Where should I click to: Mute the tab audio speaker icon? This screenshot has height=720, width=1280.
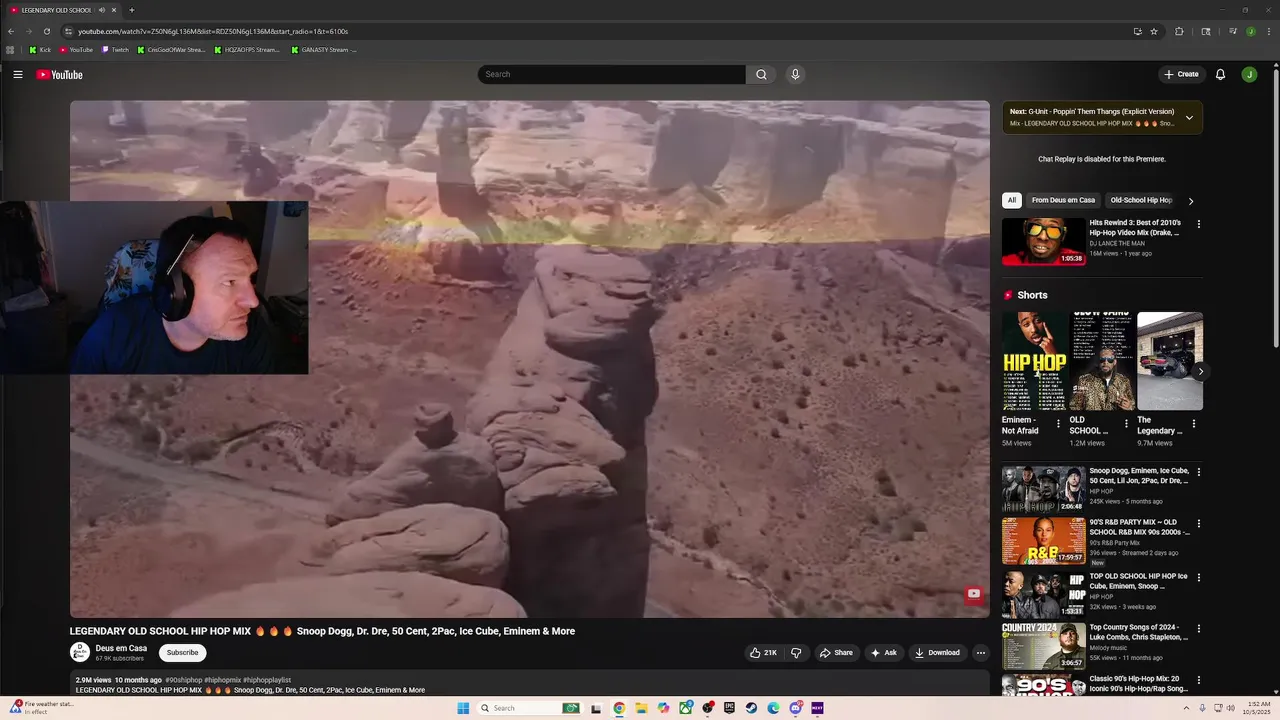click(102, 10)
